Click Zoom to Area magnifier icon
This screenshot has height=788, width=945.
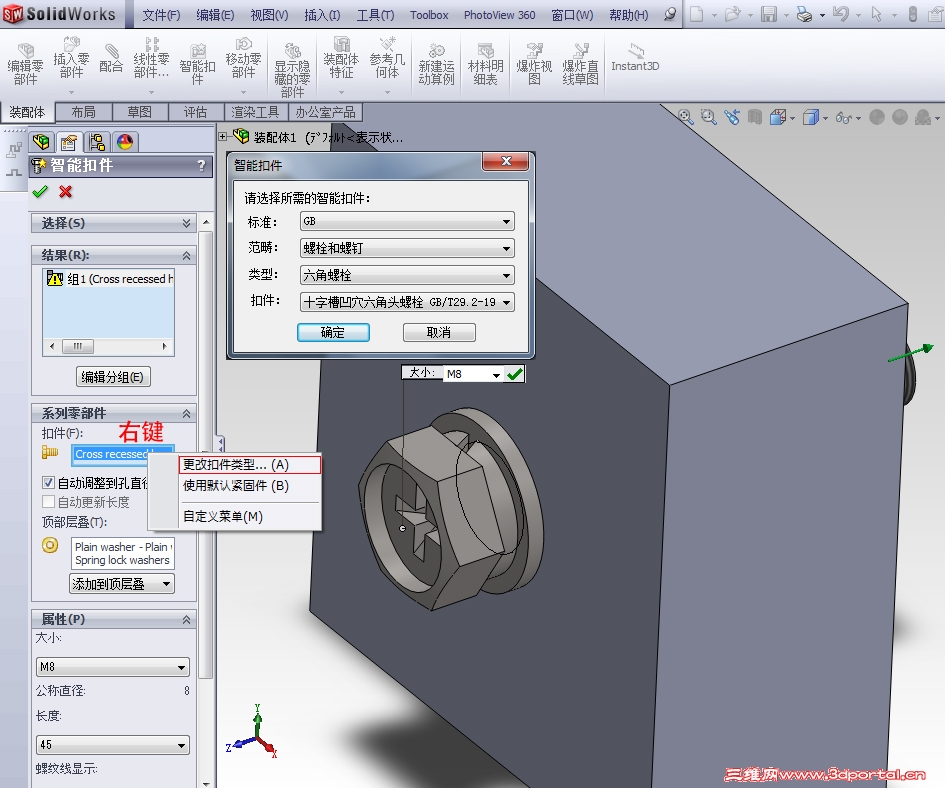709,116
